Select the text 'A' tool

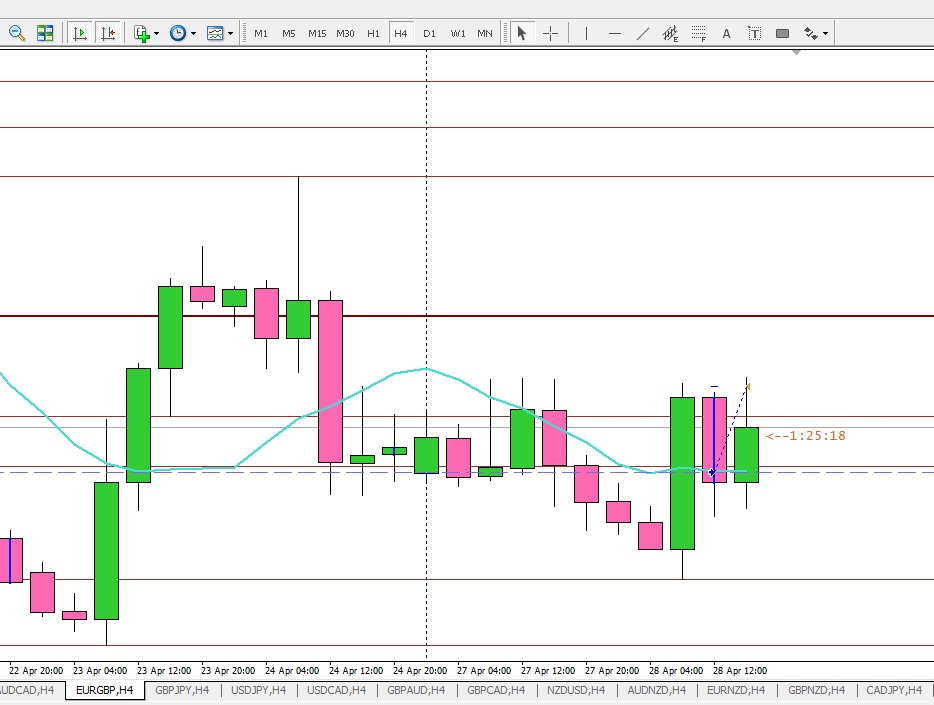pos(726,34)
